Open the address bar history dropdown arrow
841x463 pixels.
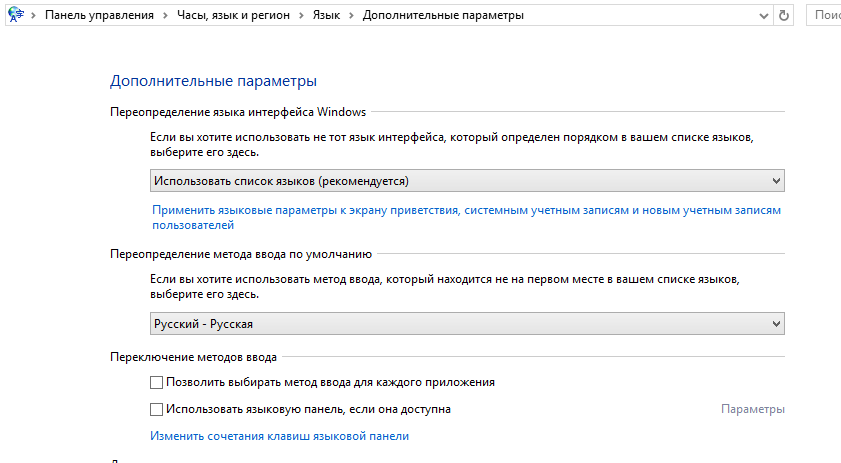tap(766, 16)
